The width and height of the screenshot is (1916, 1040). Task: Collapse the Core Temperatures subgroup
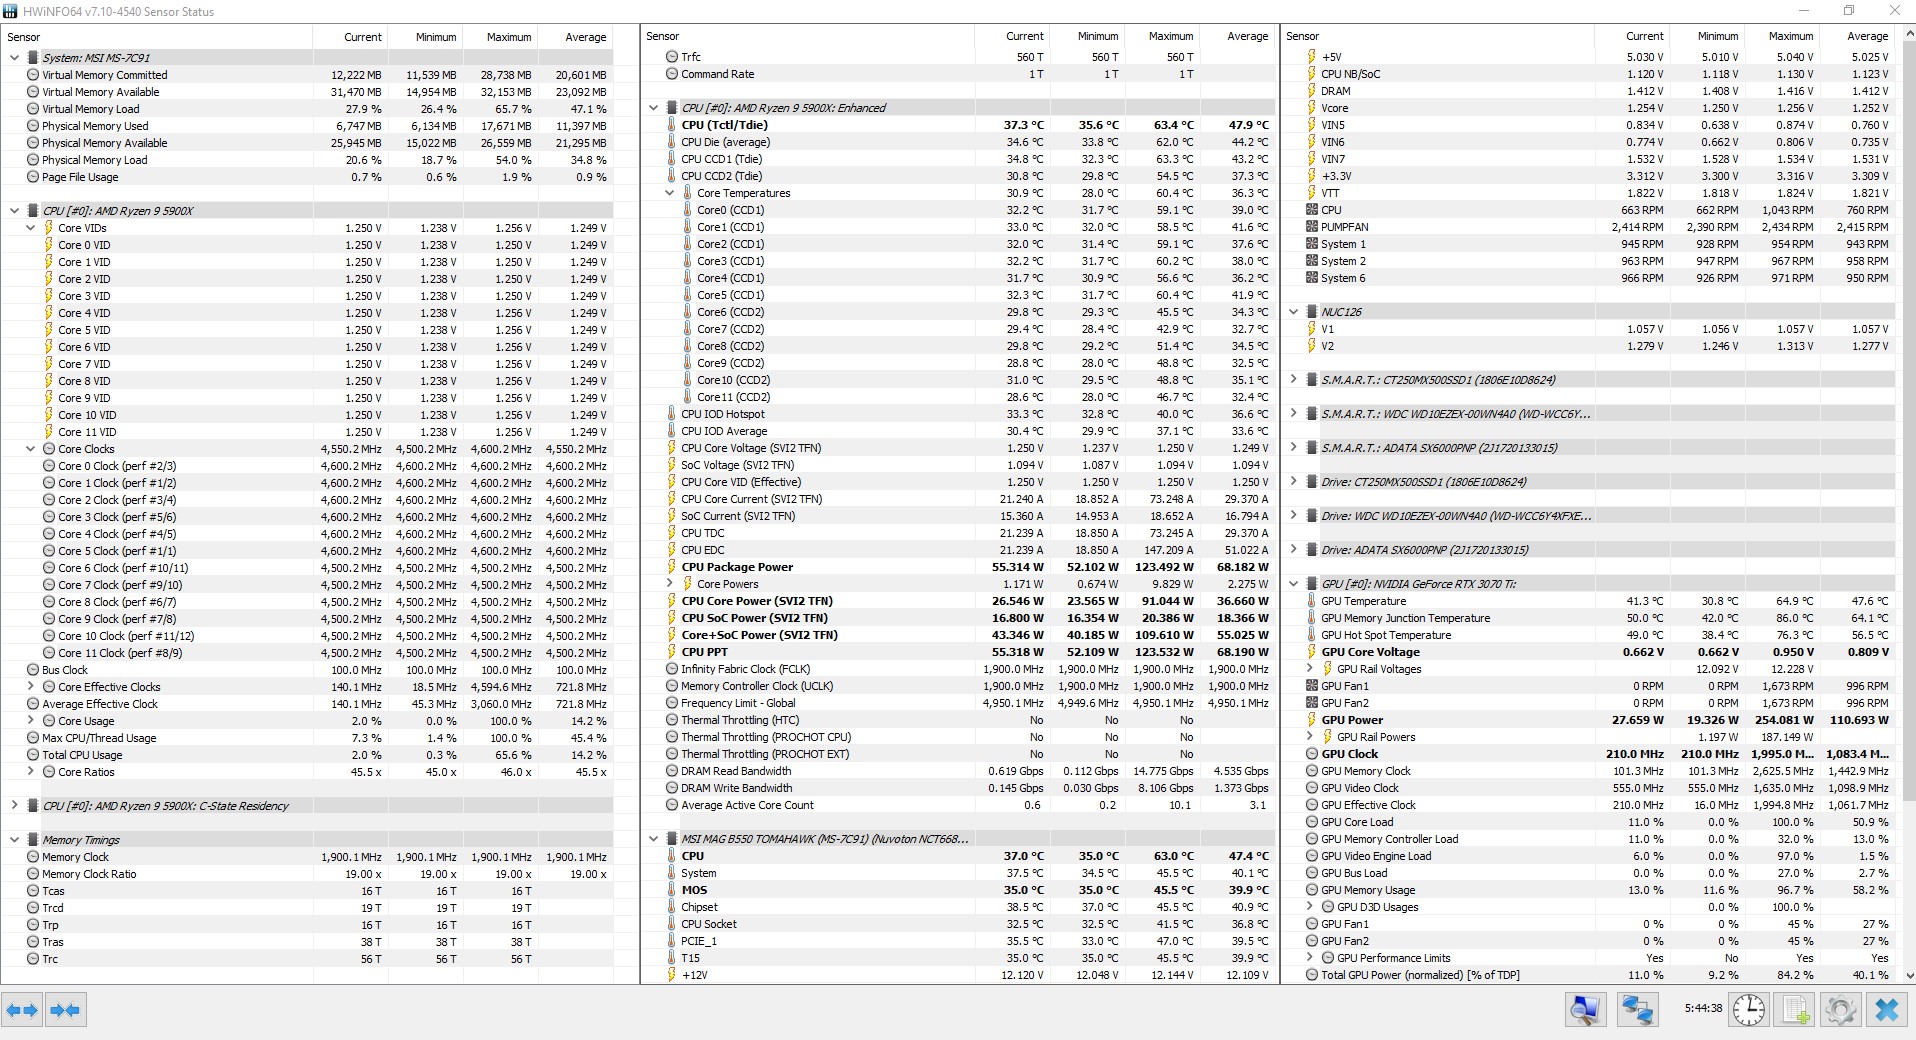pyautogui.click(x=670, y=193)
